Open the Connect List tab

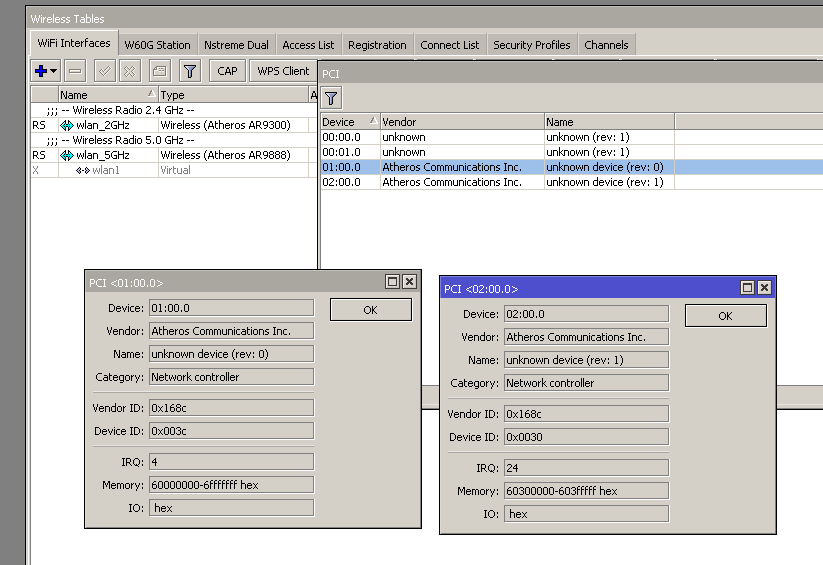(450, 45)
